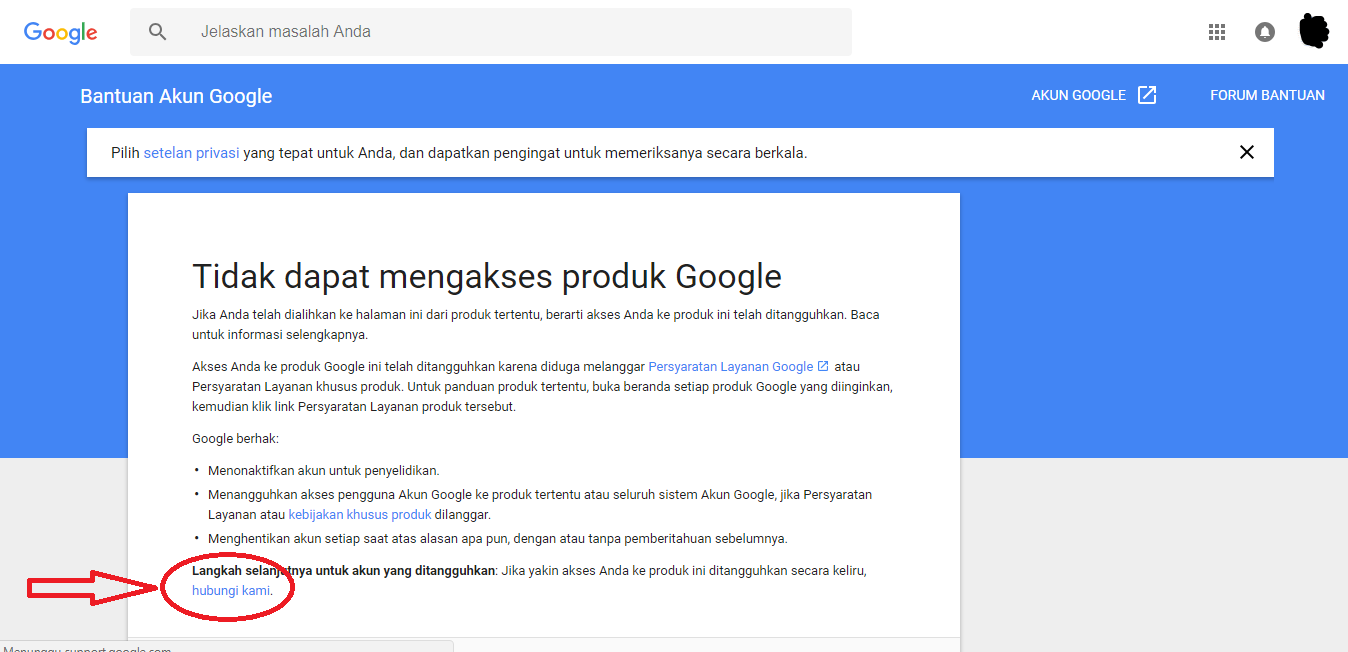Image resolution: width=1348 pixels, height=652 pixels.
Task: Click the Bantuan Akun Google title
Action: [x=176, y=96]
